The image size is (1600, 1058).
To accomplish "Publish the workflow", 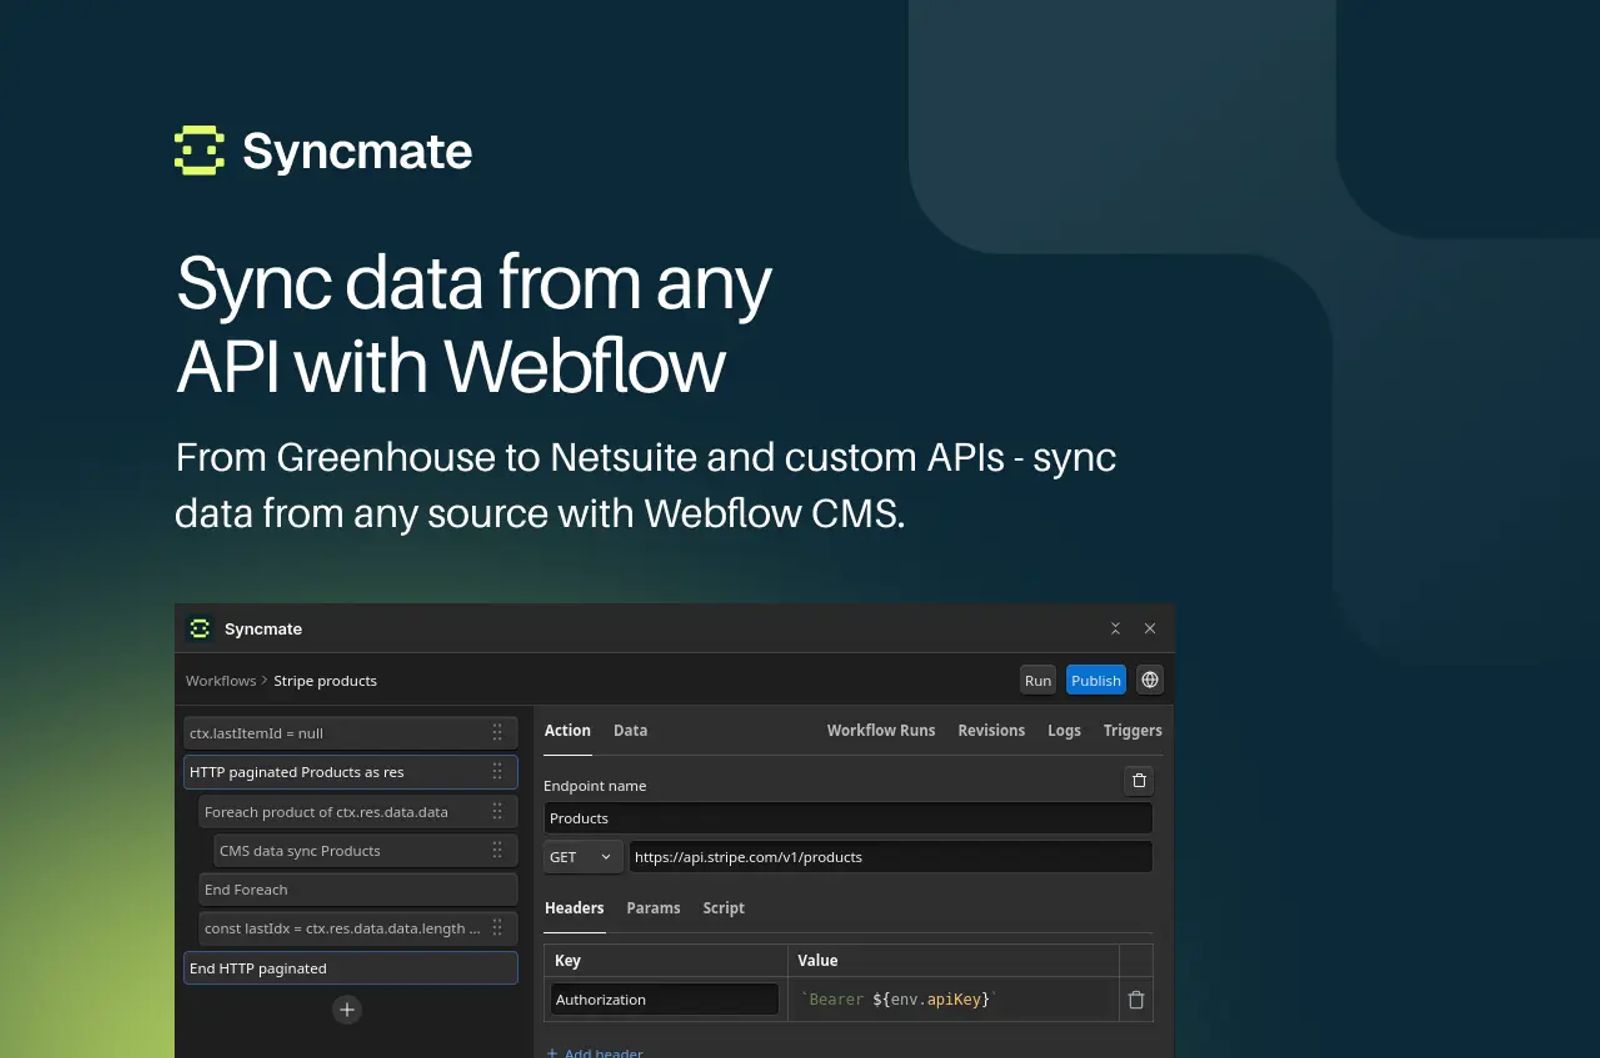I will click(1096, 680).
